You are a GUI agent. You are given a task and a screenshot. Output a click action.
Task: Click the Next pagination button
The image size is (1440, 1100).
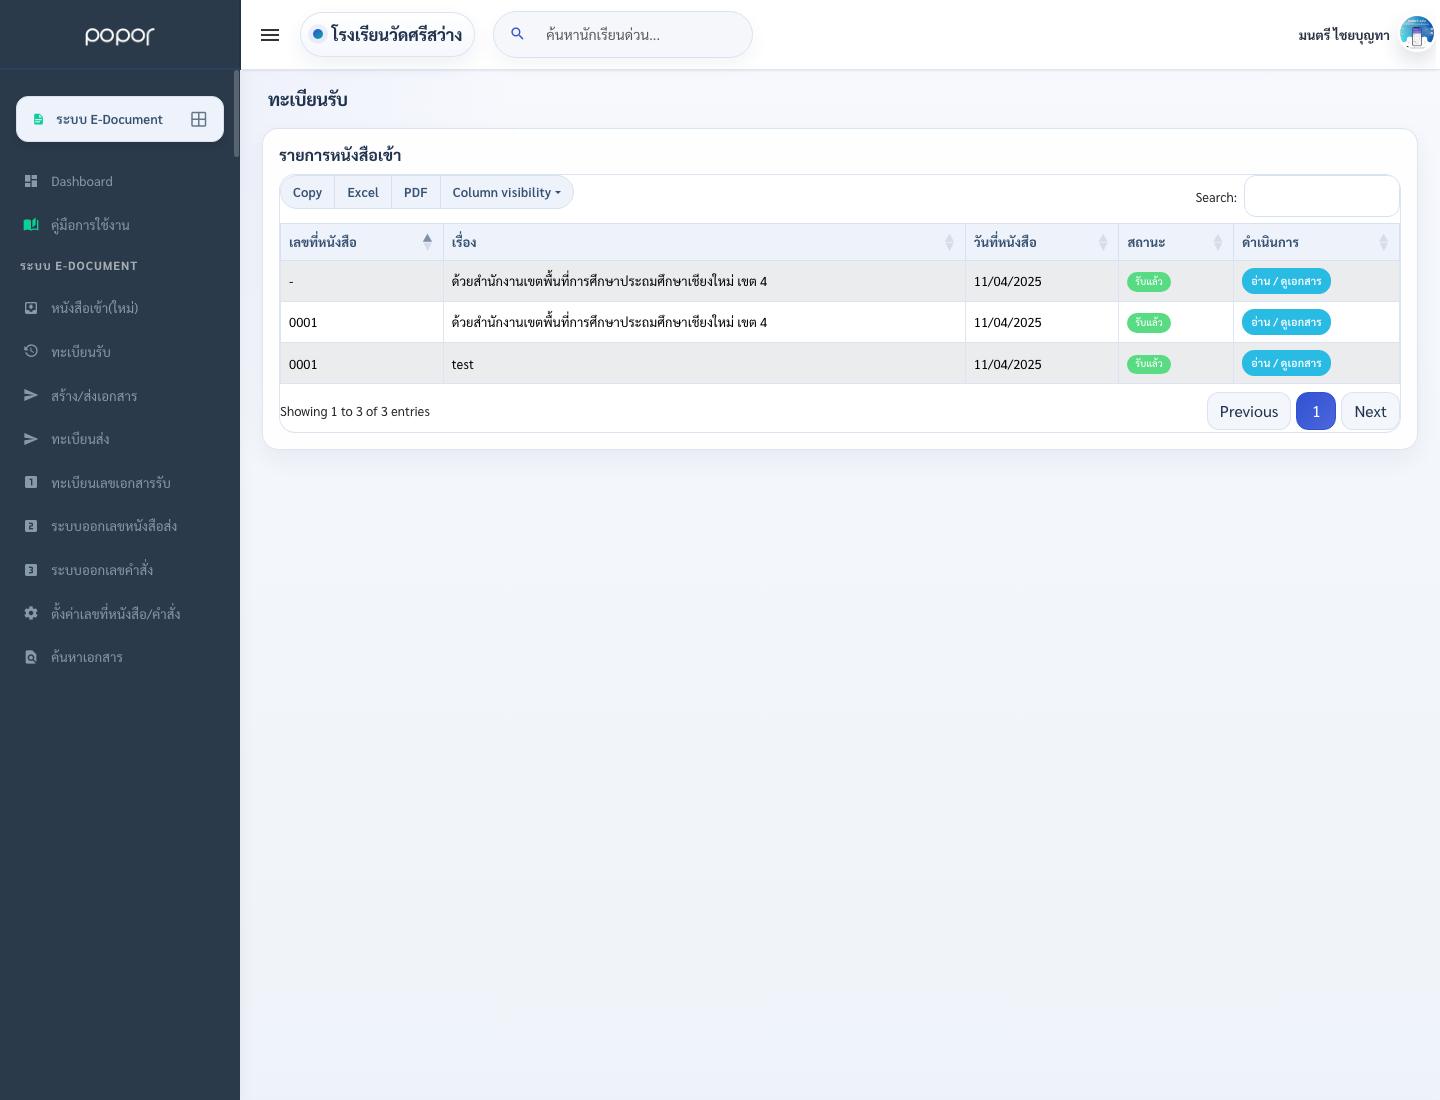(x=1370, y=411)
